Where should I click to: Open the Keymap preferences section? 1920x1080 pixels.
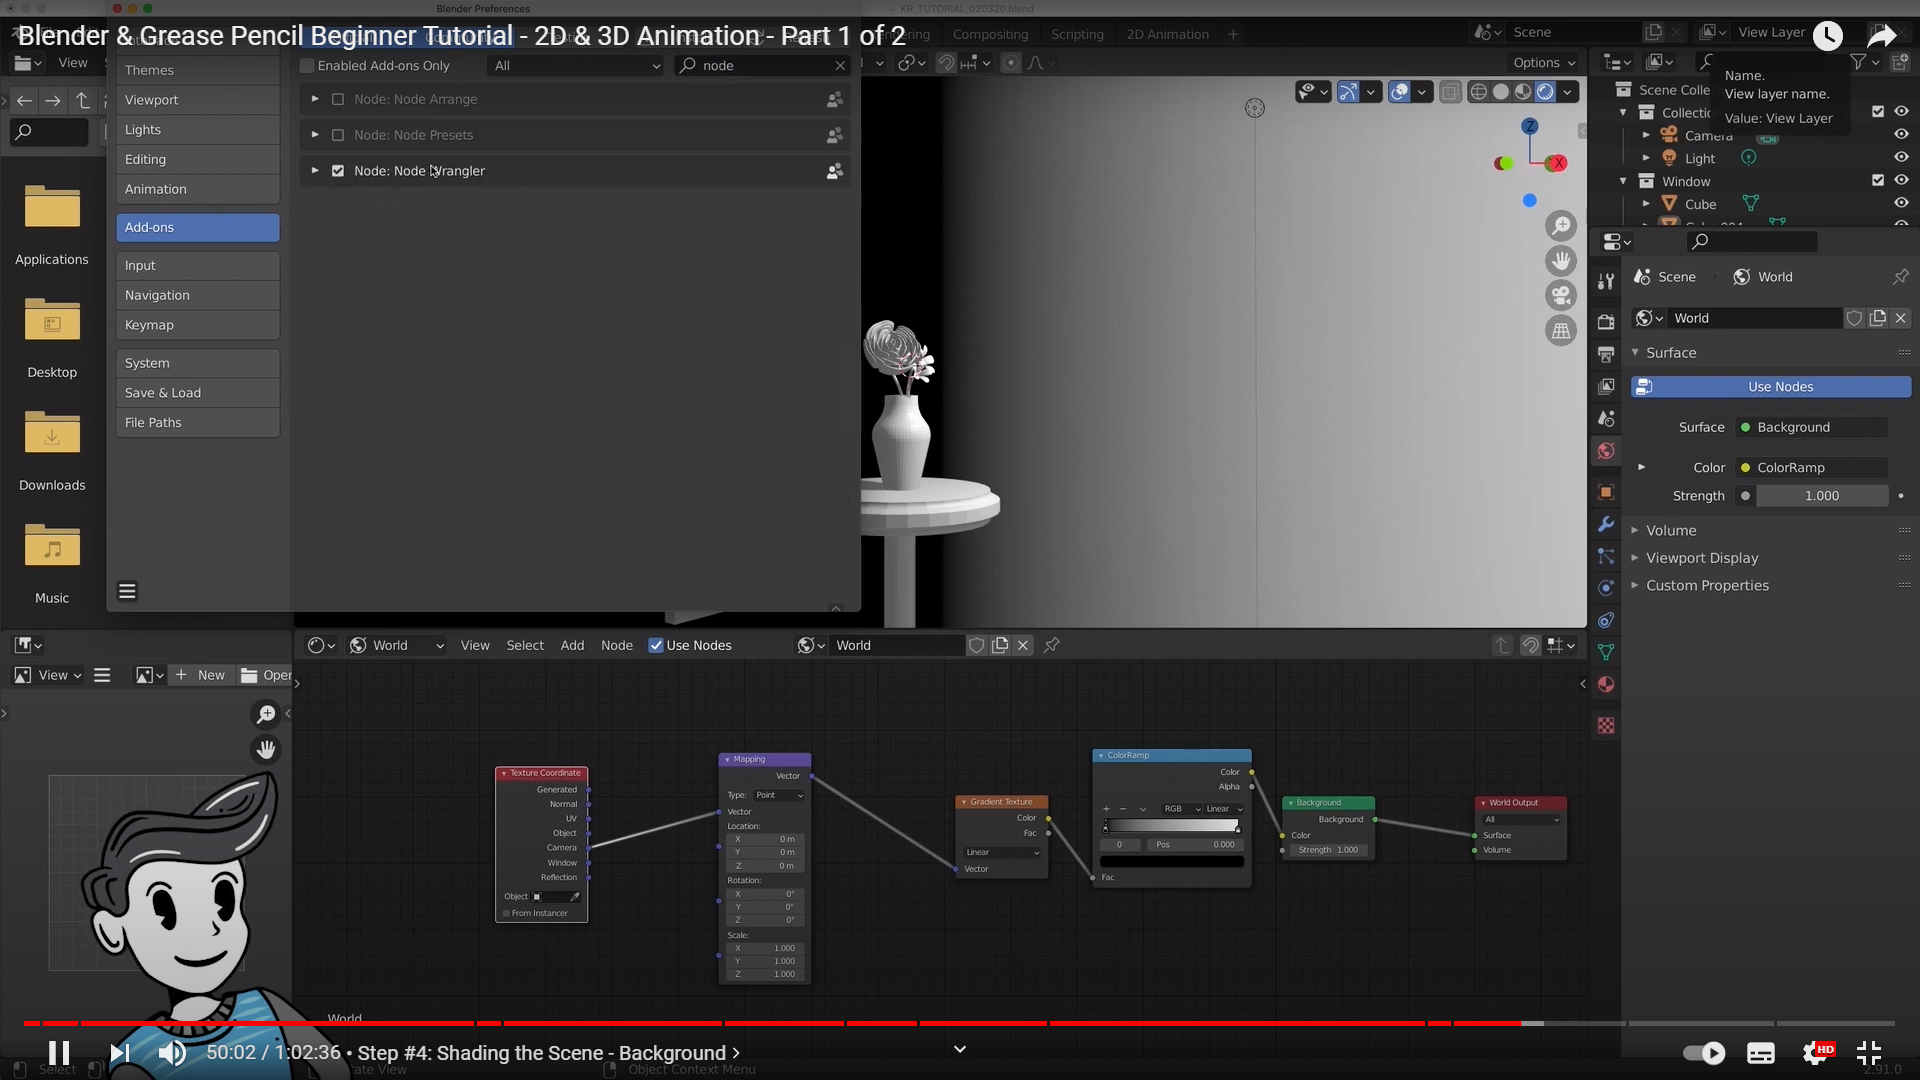[197, 325]
